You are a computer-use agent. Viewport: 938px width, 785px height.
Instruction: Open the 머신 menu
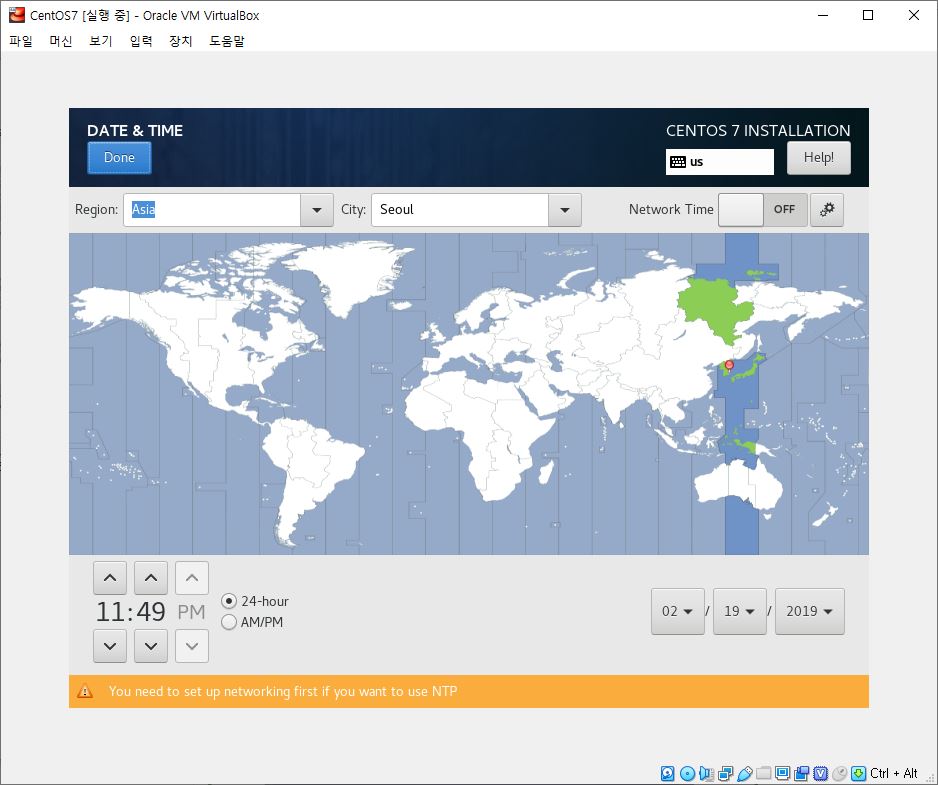[61, 41]
